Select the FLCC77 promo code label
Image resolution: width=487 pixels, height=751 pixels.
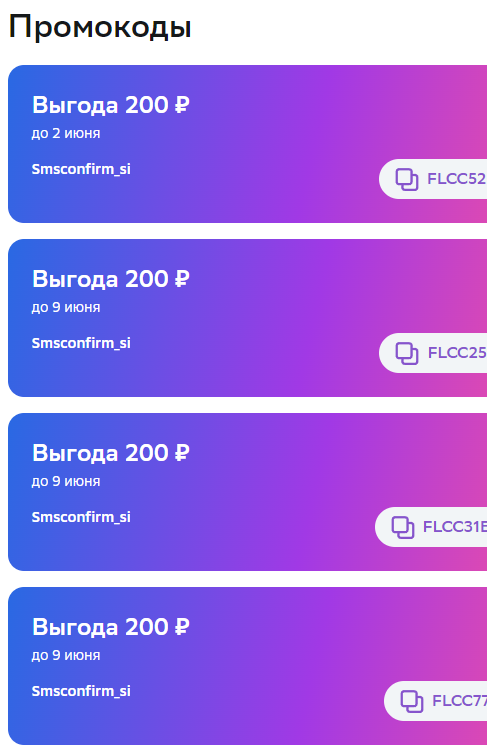point(459,700)
